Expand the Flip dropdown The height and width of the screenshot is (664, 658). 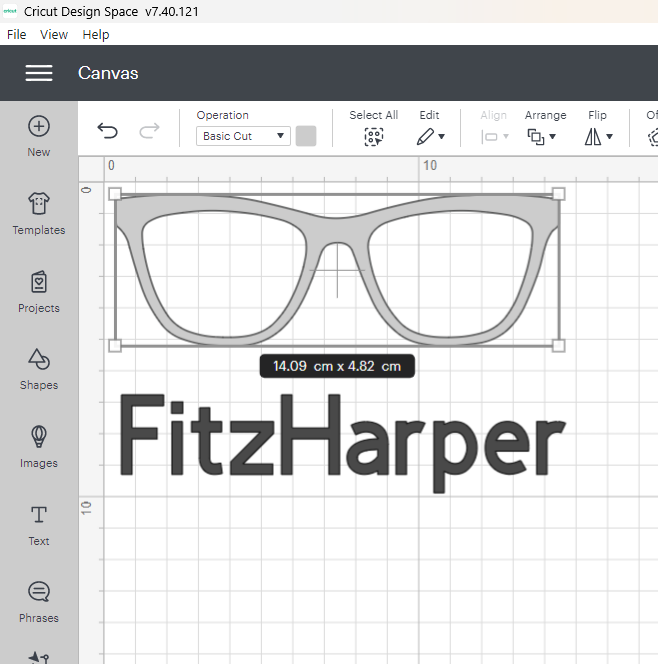click(598, 137)
